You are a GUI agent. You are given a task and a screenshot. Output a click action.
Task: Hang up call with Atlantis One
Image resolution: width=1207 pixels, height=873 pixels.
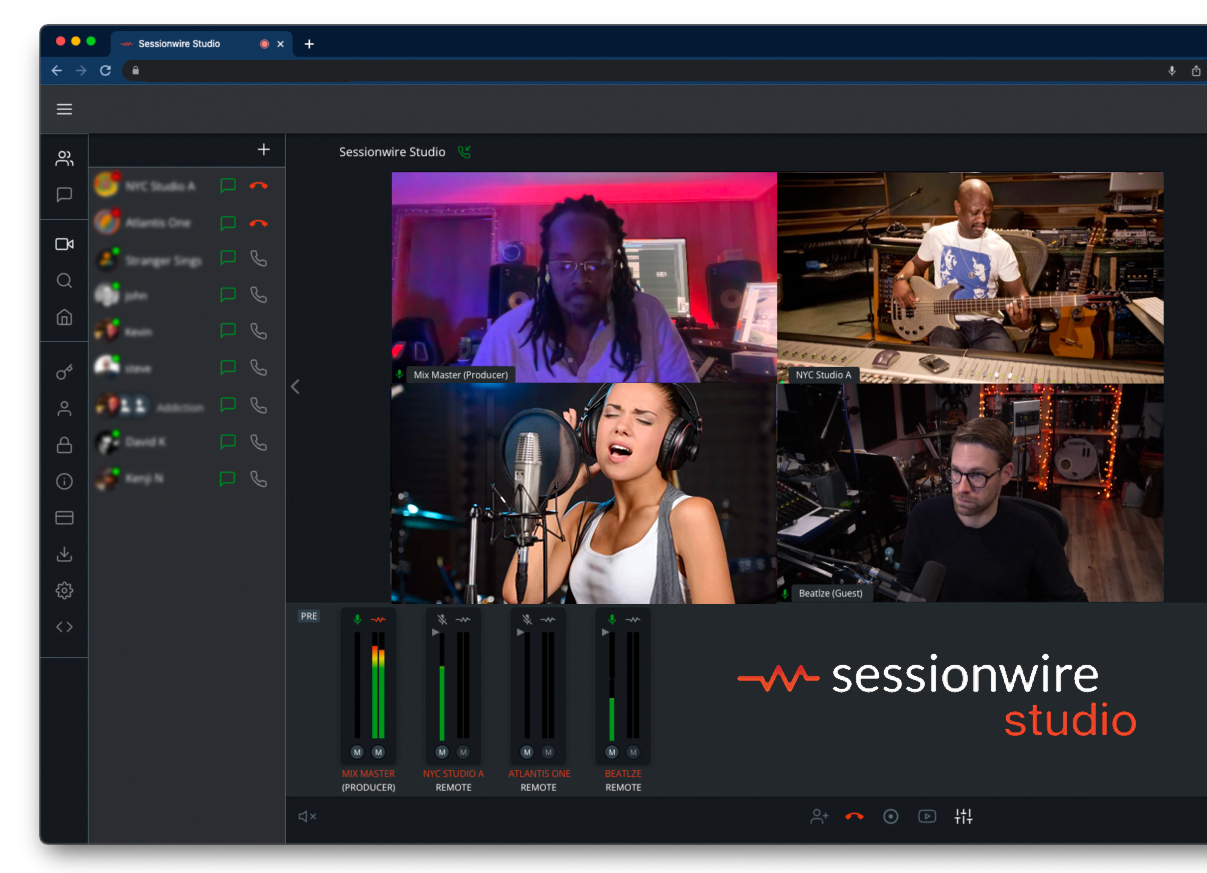[x=258, y=223]
